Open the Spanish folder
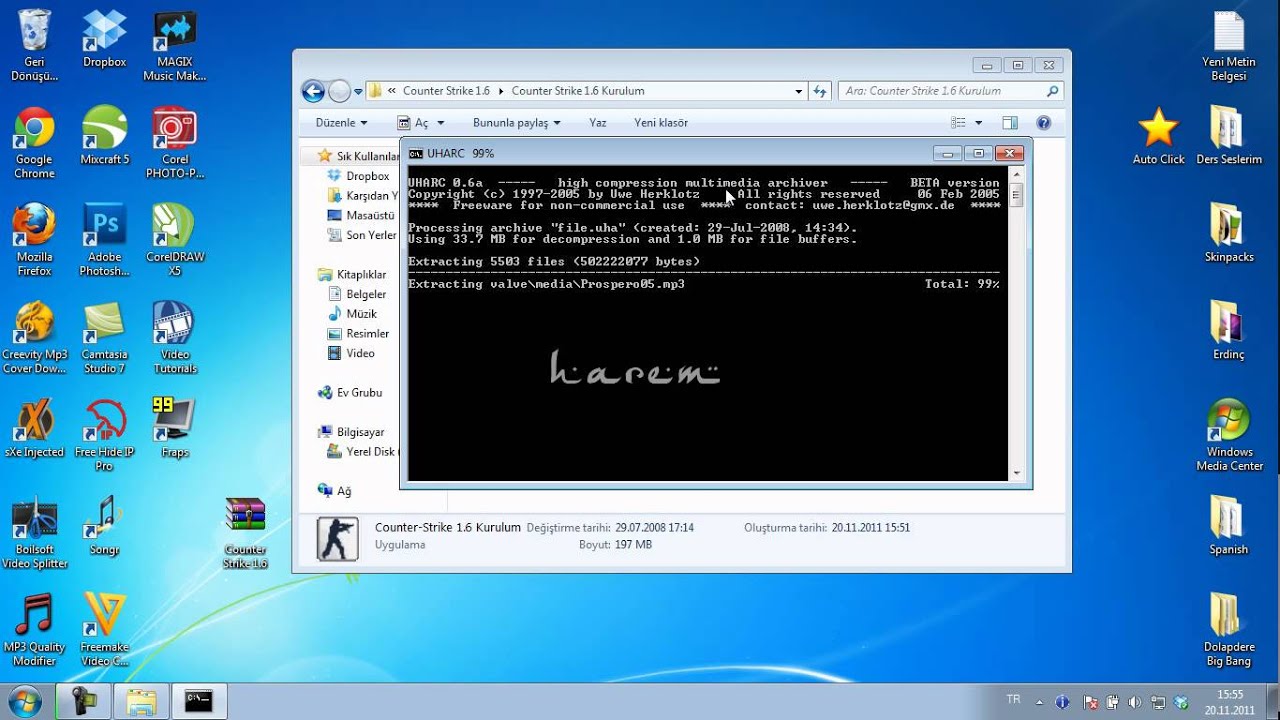The width and height of the screenshot is (1280, 720). pos(1229,526)
